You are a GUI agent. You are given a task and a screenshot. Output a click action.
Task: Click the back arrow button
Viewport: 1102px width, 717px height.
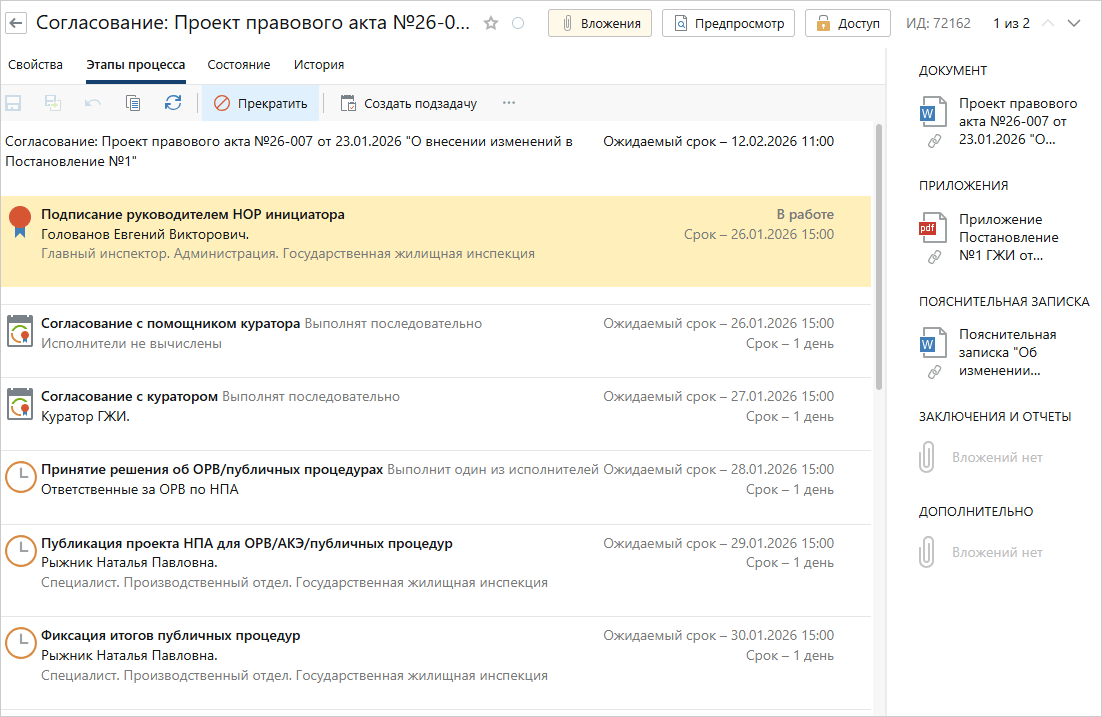point(16,23)
